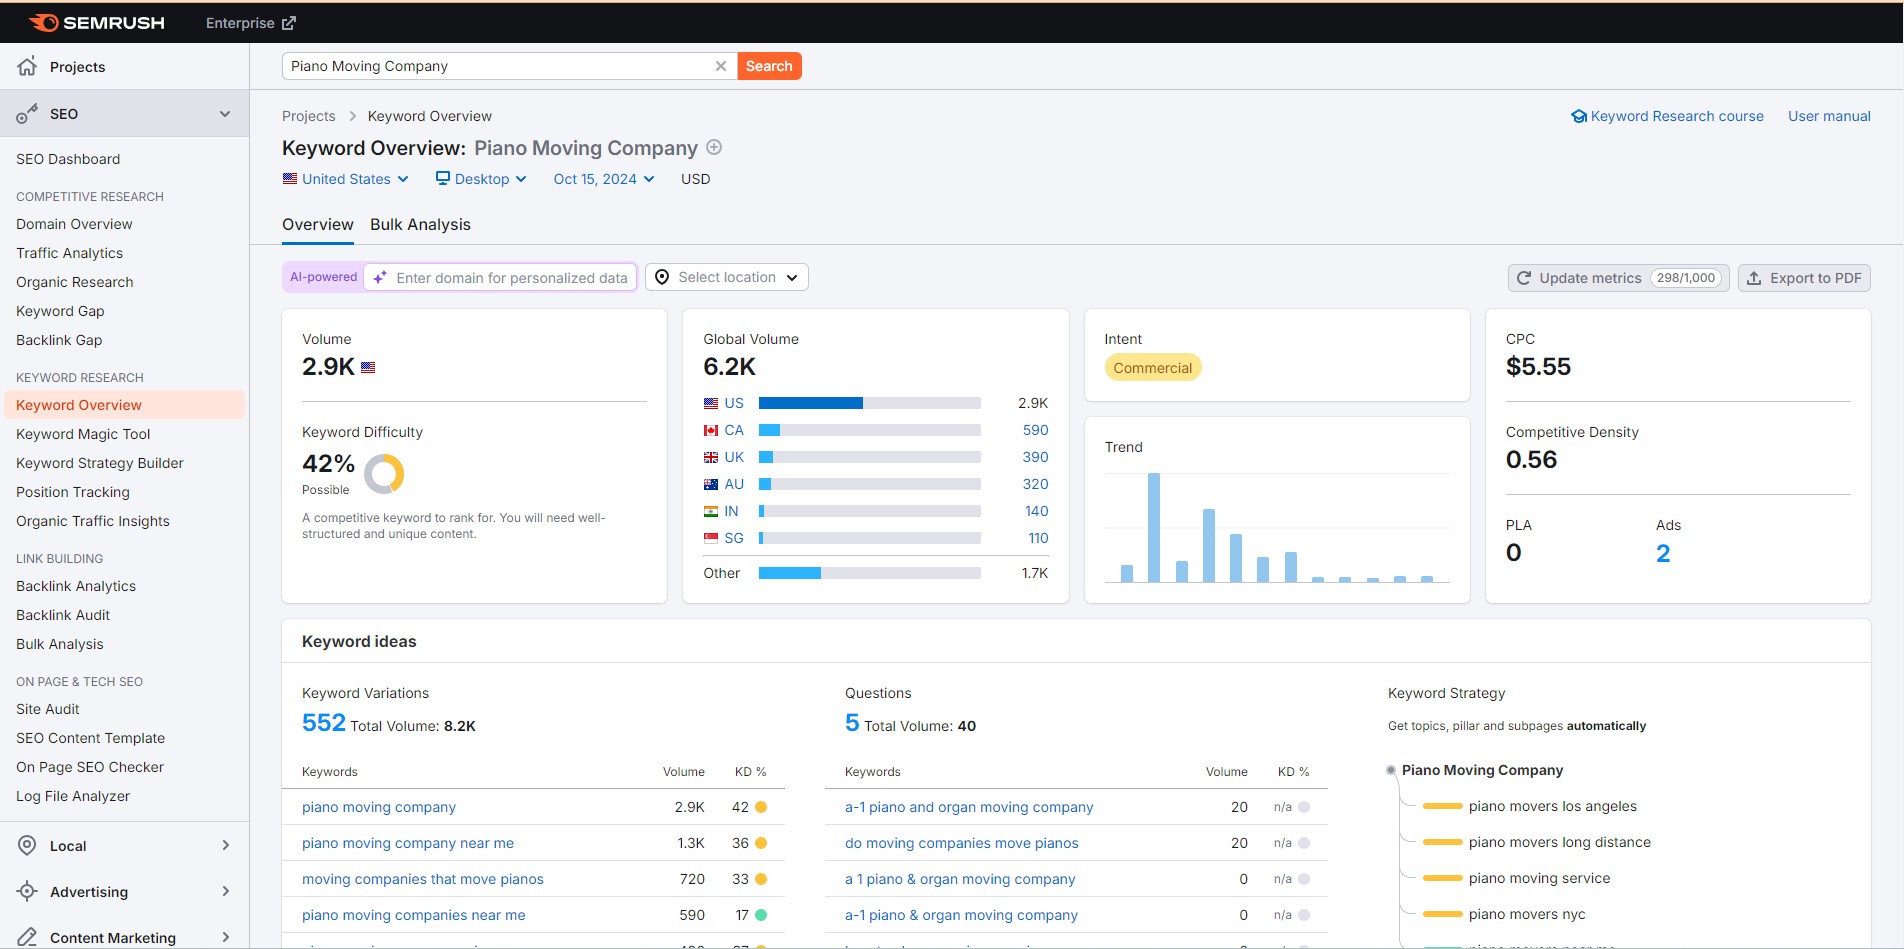Screen dimensions: 1904x949
Task: Click the Enterprise external link icon
Action: (x=289, y=23)
